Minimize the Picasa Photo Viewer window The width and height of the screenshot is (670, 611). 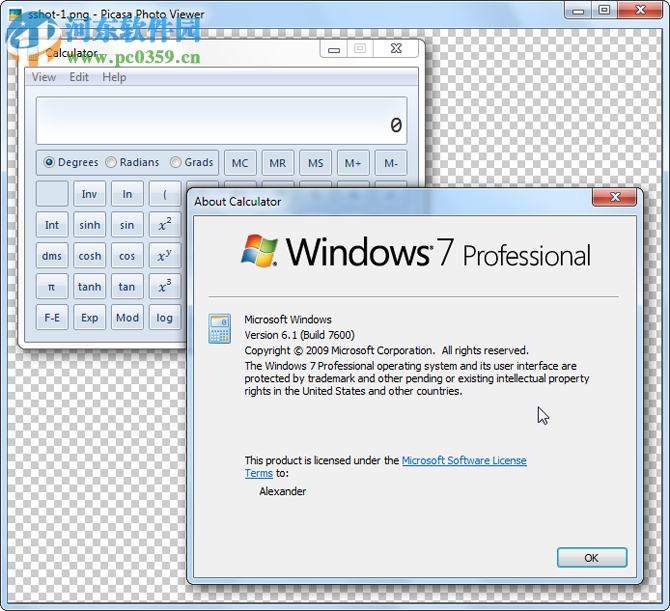(578, 10)
